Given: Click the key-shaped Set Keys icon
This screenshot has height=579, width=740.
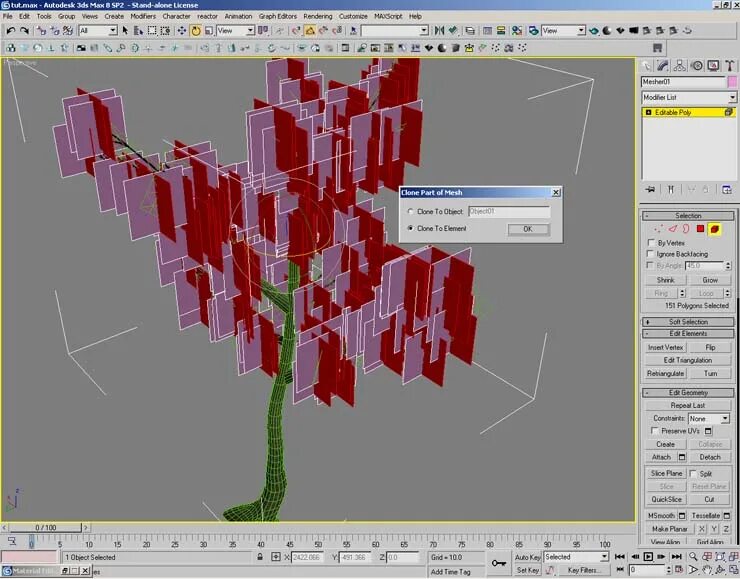Looking at the screenshot, I should coord(498,563).
